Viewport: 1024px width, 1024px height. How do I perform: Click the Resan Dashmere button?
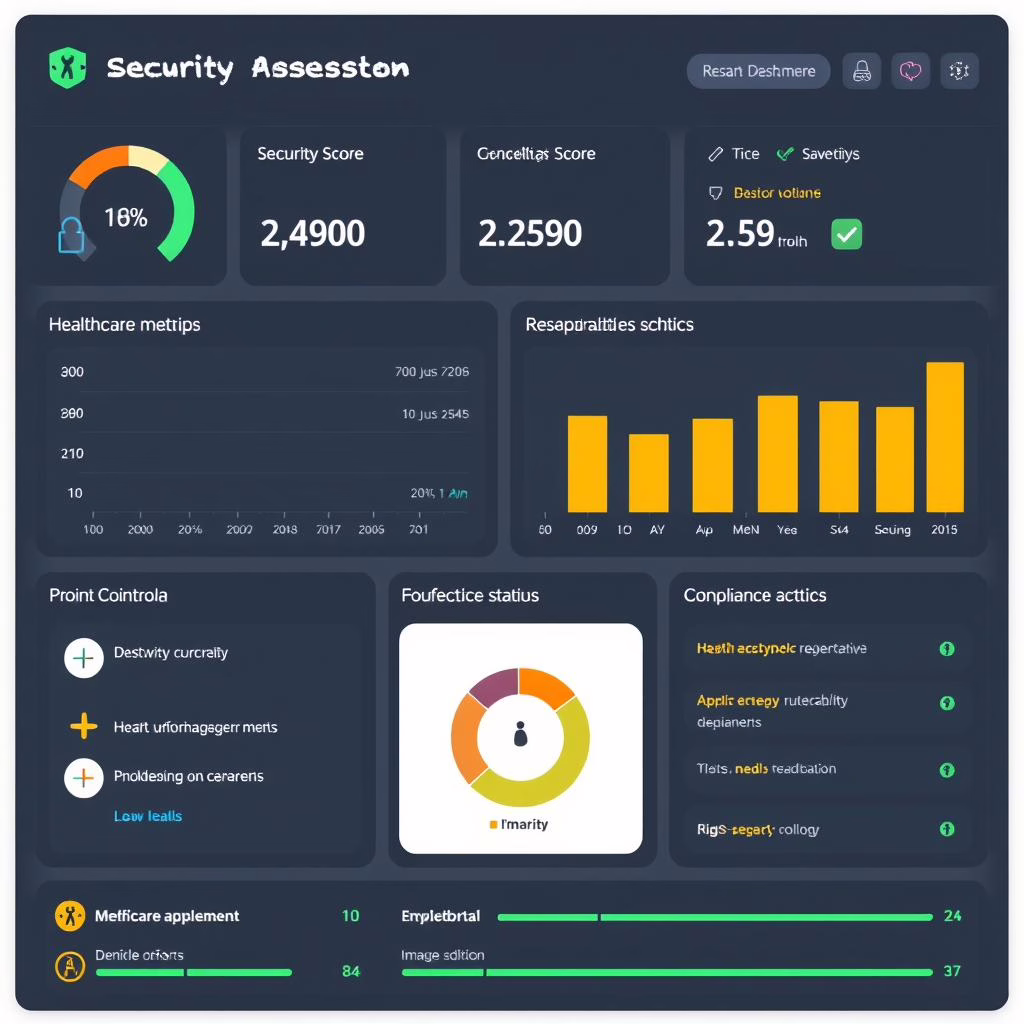click(758, 71)
